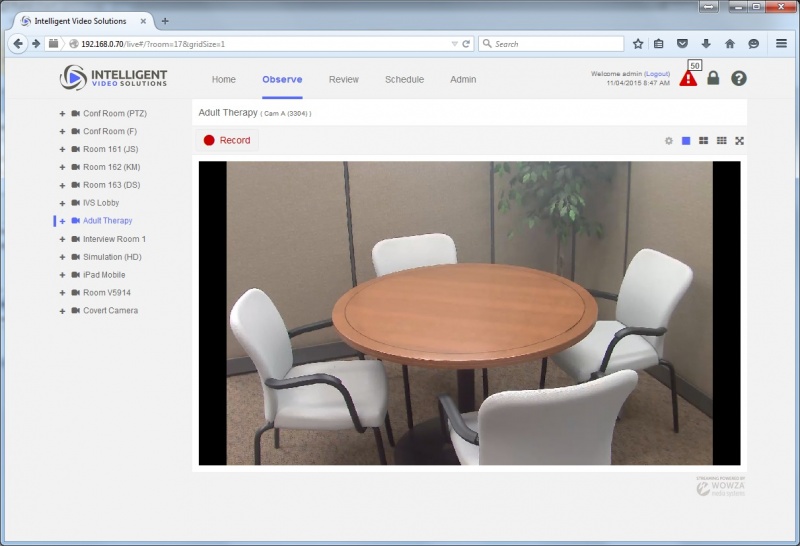Go forward with the browser forward arrow
Viewport: 800px width, 546px height.
coord(36,44)
